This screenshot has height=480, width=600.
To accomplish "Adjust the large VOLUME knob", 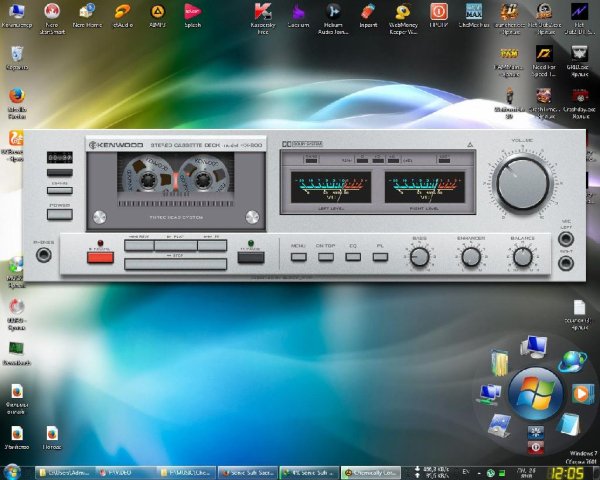I will (x=523, y=184).
